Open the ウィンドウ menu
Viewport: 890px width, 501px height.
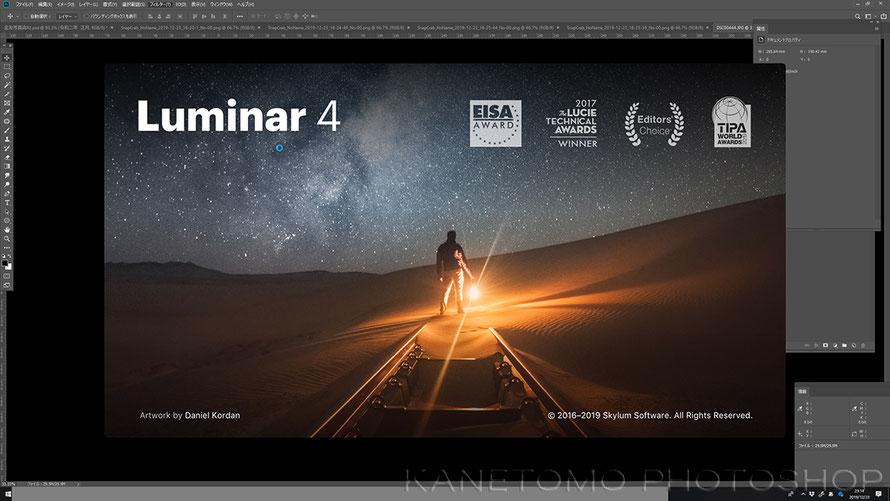click(221, 4)
